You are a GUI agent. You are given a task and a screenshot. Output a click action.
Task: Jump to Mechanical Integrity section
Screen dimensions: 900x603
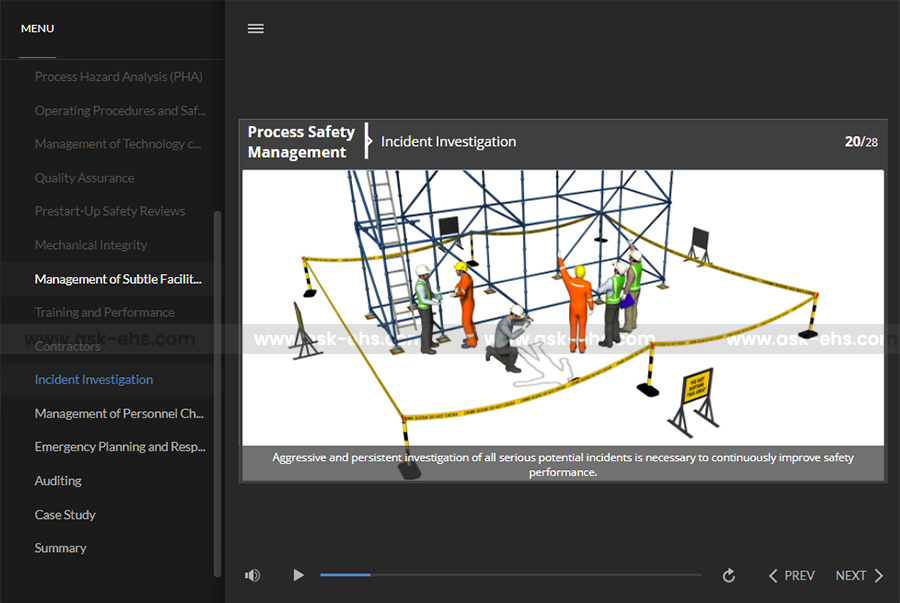pos(90,245)
